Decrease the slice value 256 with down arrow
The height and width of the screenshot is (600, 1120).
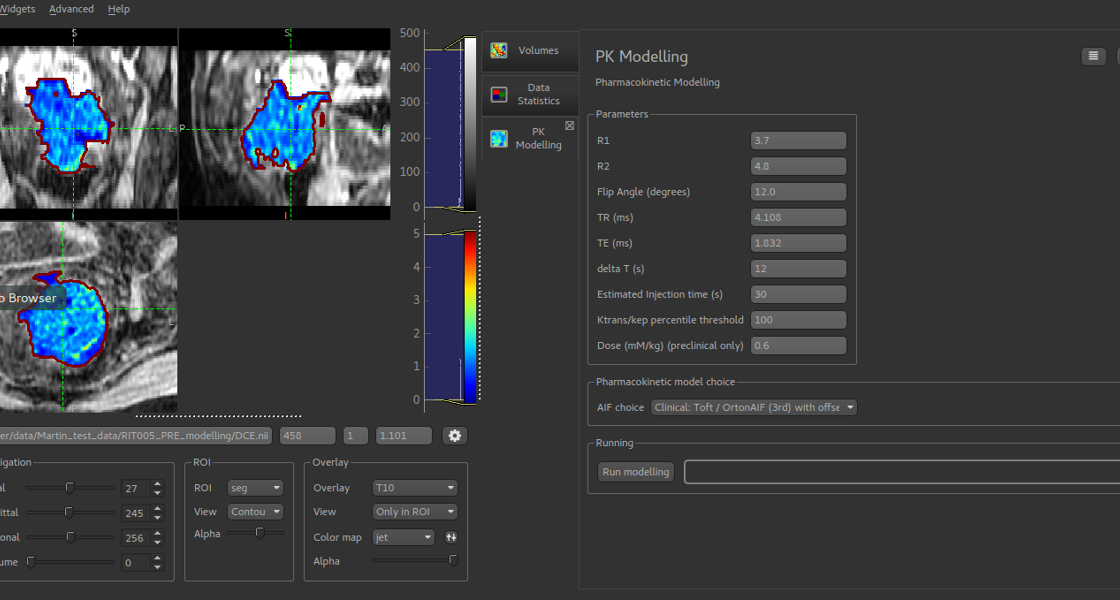point(157,542)
